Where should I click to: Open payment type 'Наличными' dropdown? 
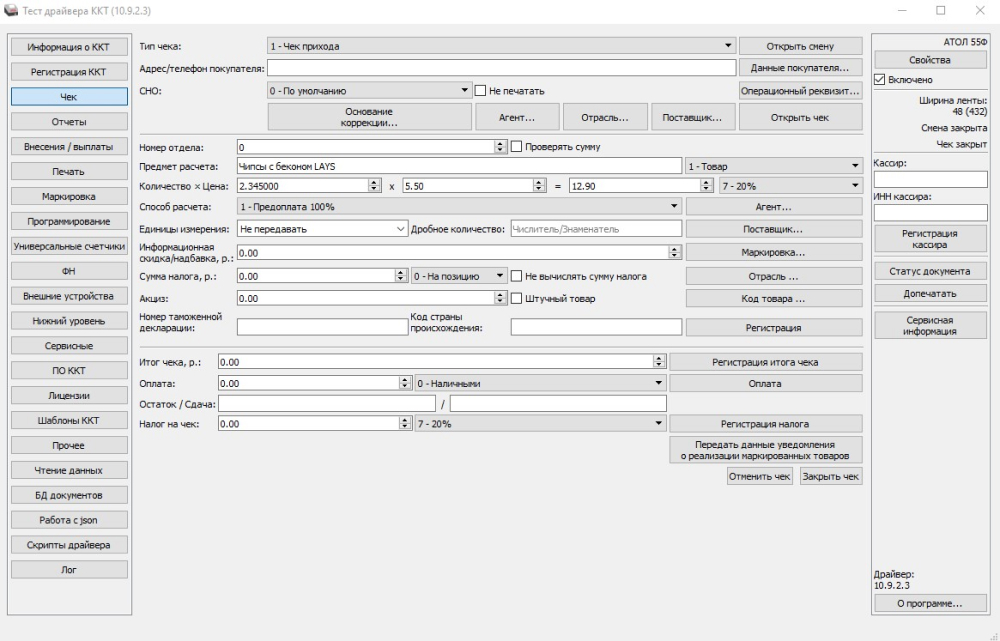coord(540,383)
